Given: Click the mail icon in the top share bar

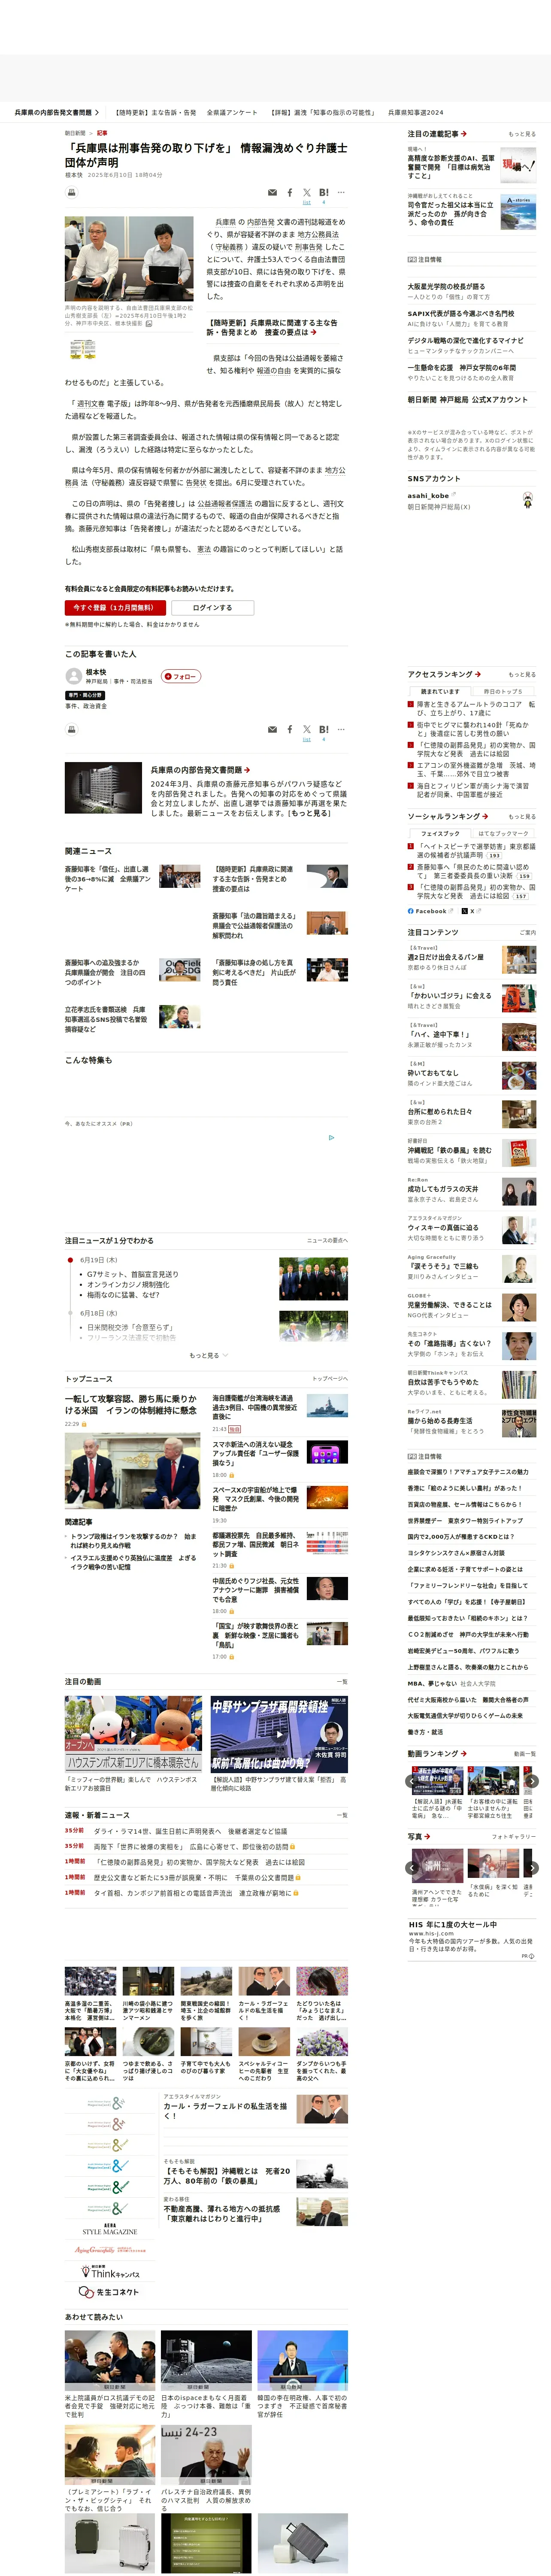Looking at the screenshot, I should 272,193.
